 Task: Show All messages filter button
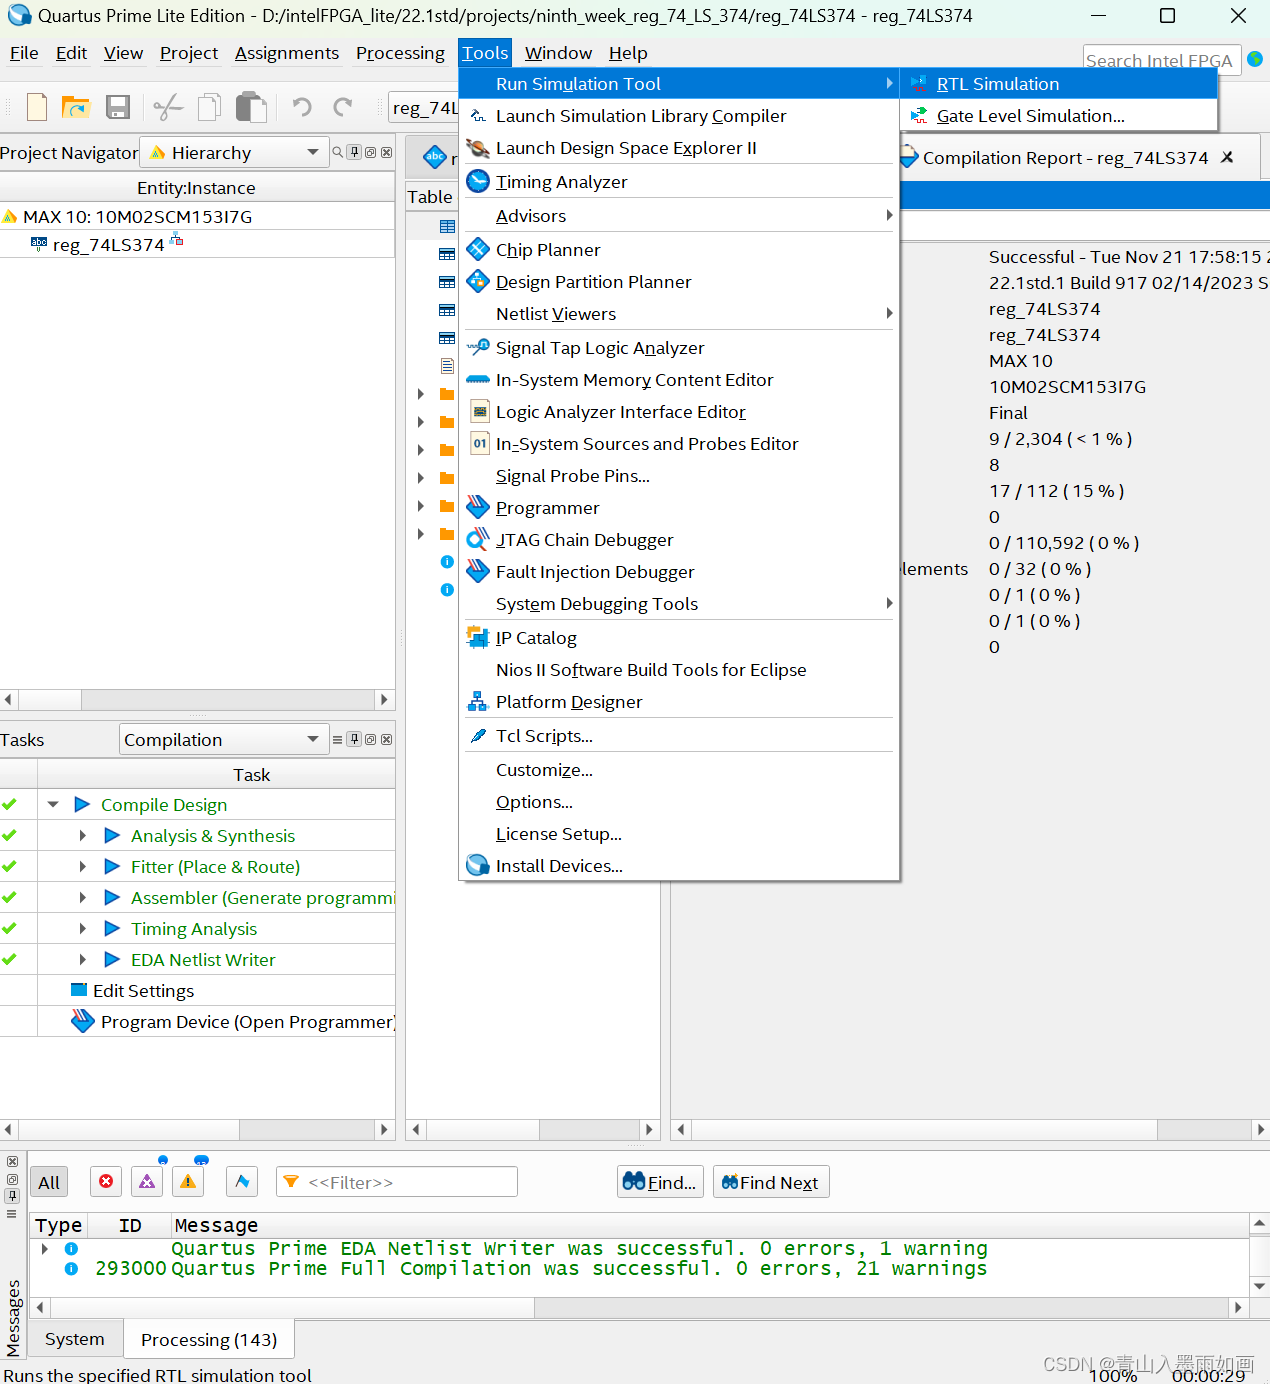tap(49, 1182)
